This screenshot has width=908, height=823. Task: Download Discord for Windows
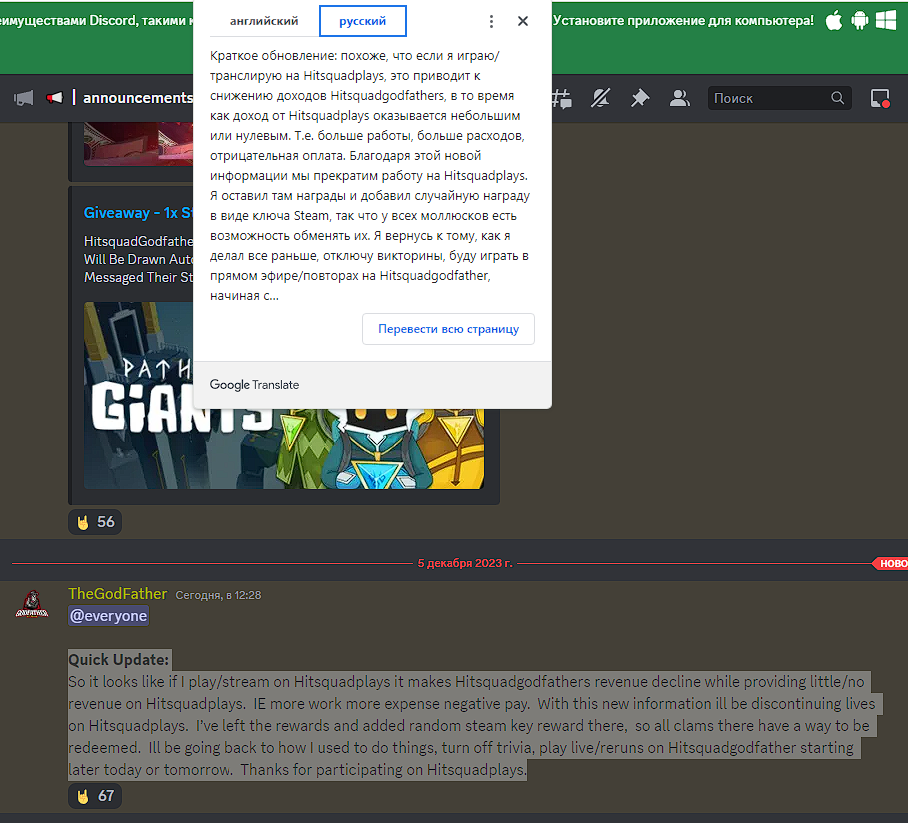coord(886,21)
